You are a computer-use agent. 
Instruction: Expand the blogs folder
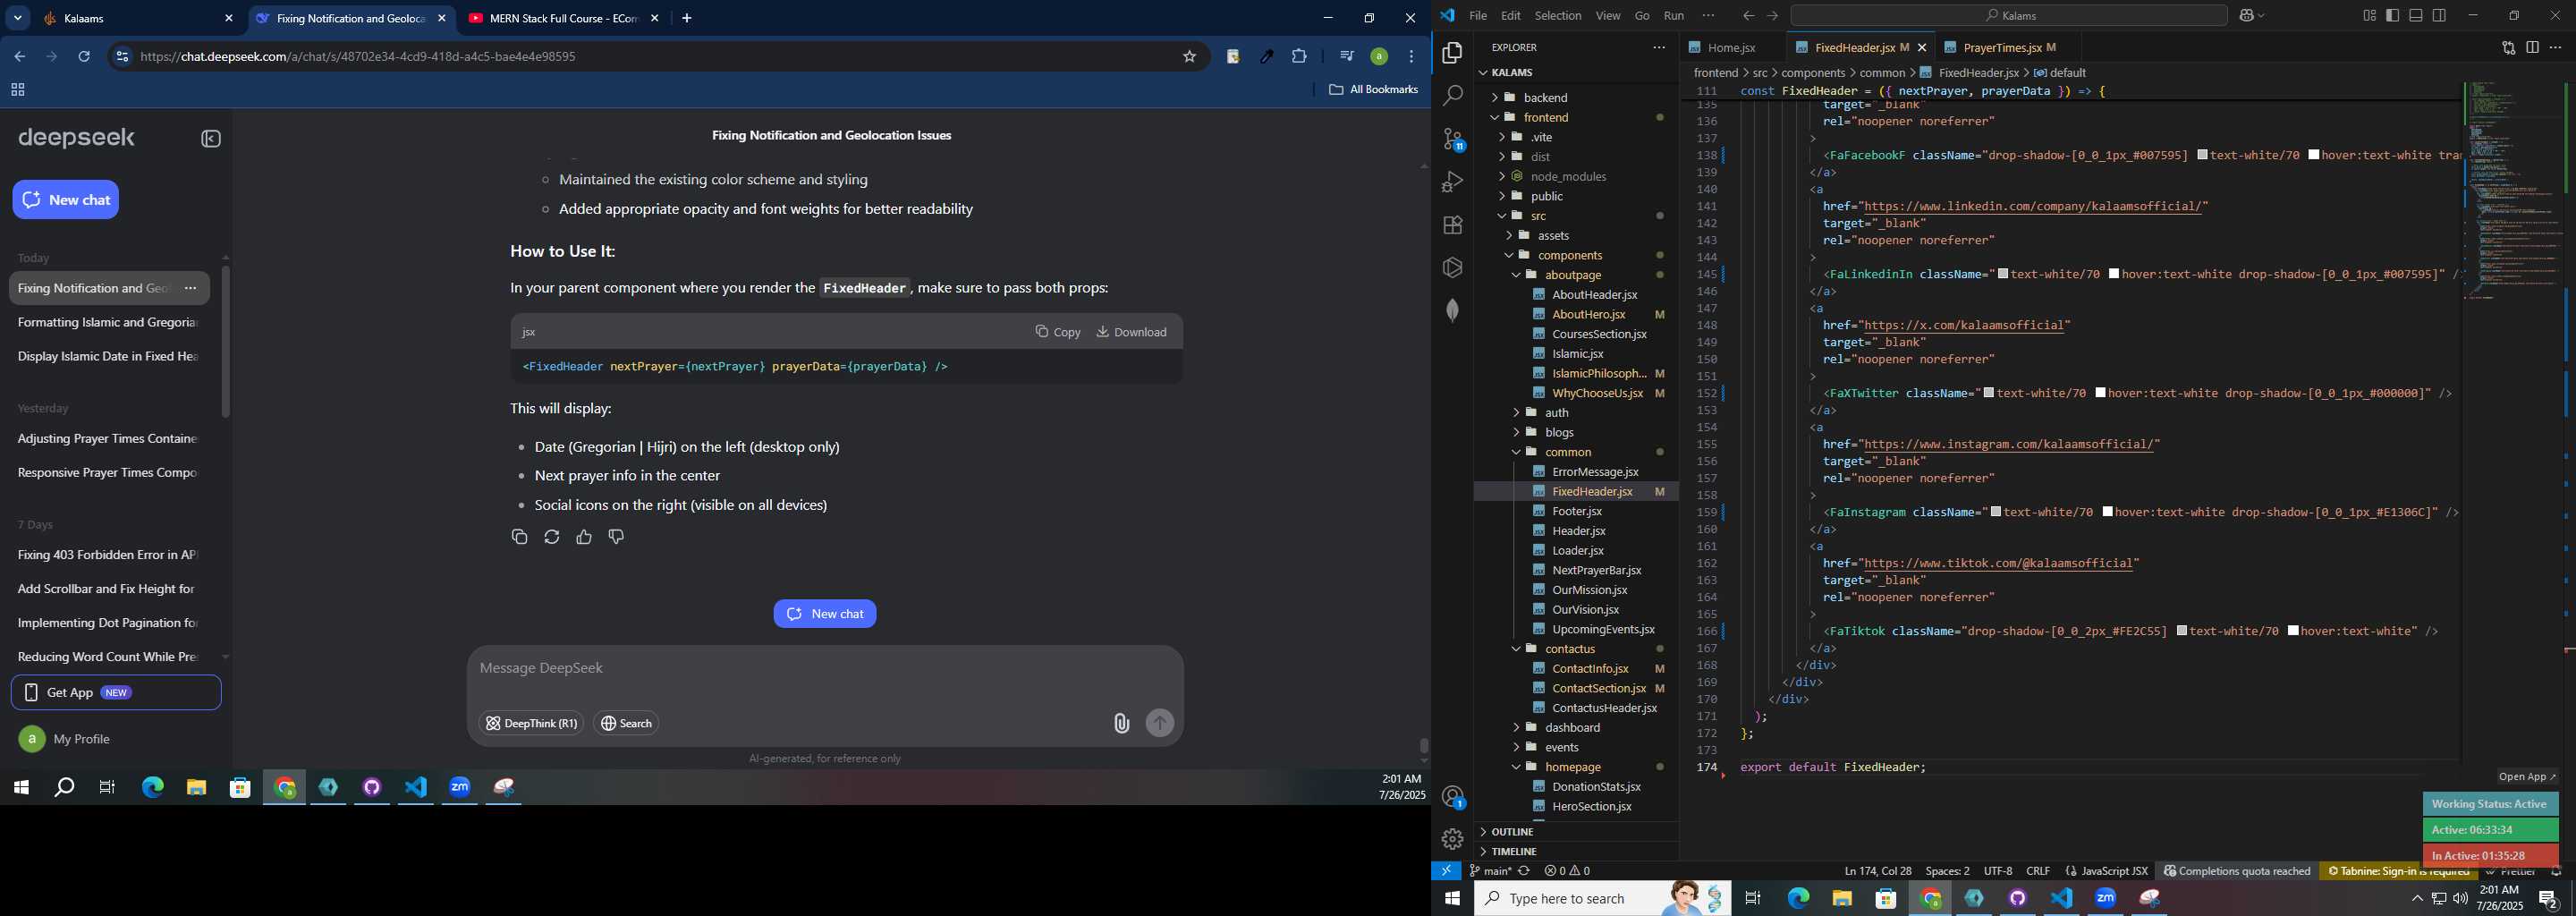[x=1559, y=432]
